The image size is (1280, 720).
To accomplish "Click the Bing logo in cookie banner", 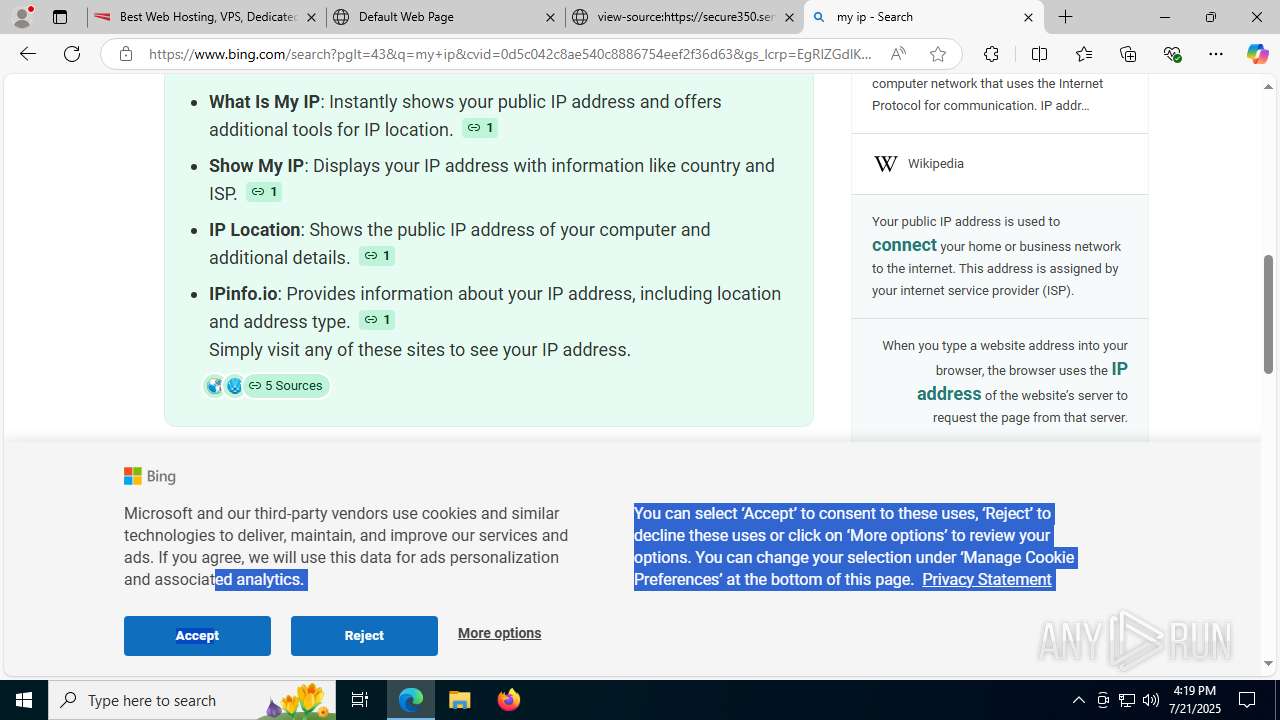I will tap(150, 476).
